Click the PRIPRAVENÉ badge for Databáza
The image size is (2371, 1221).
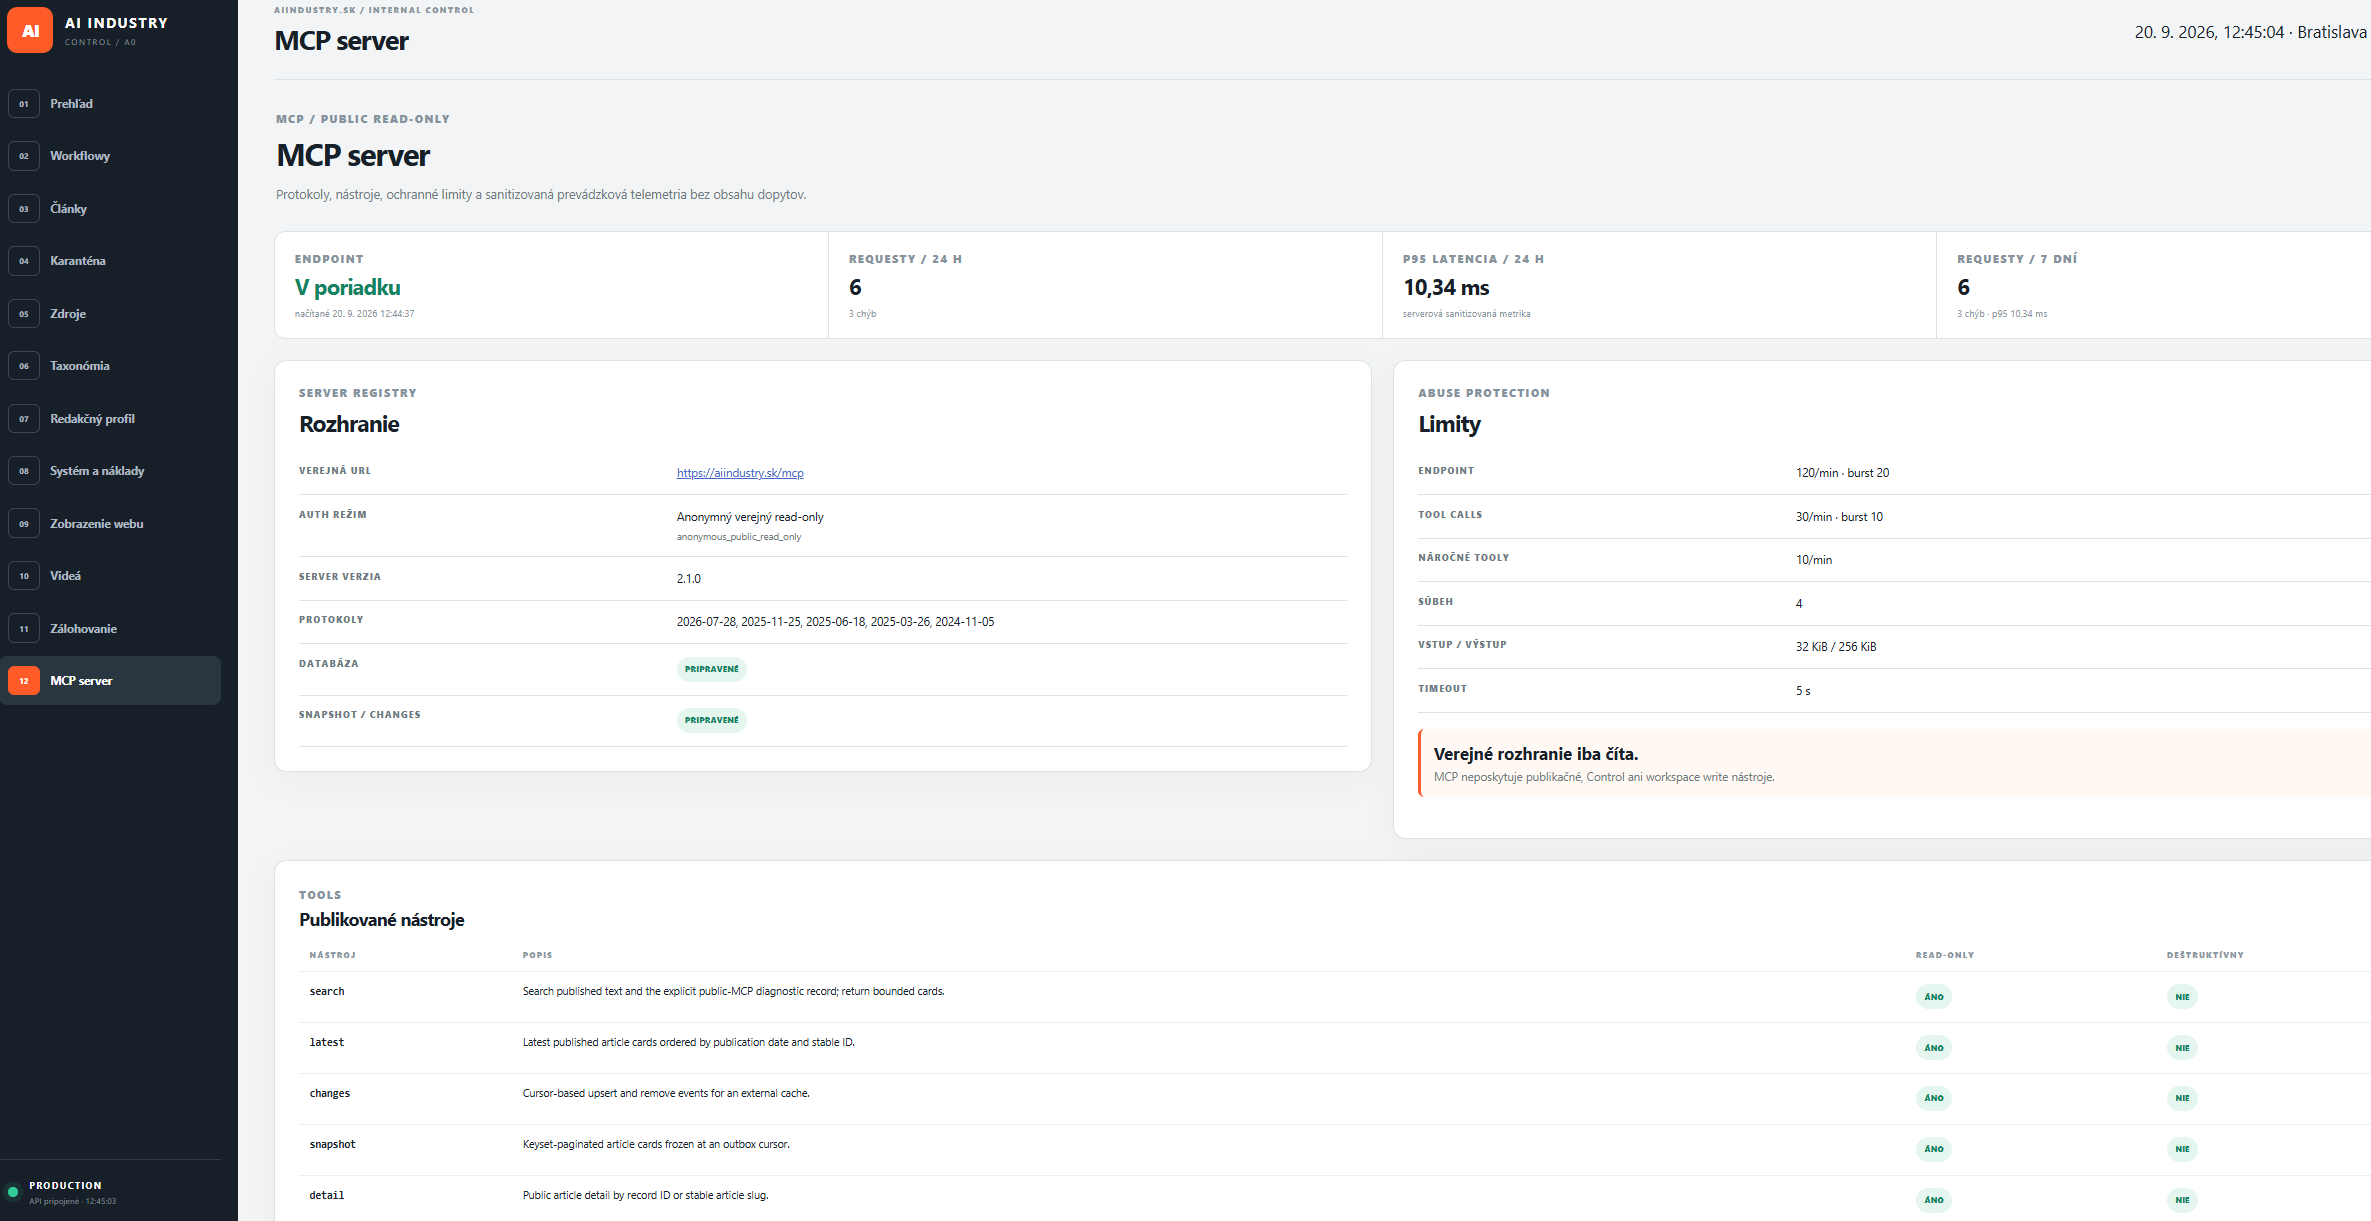click(x=712, y=669)
